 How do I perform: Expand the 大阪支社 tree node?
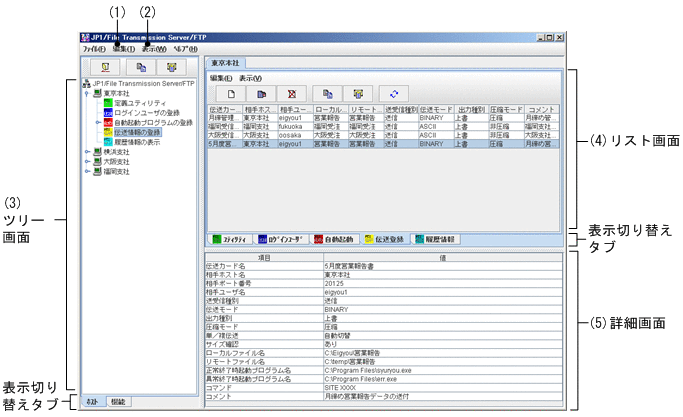pos(87,162)
